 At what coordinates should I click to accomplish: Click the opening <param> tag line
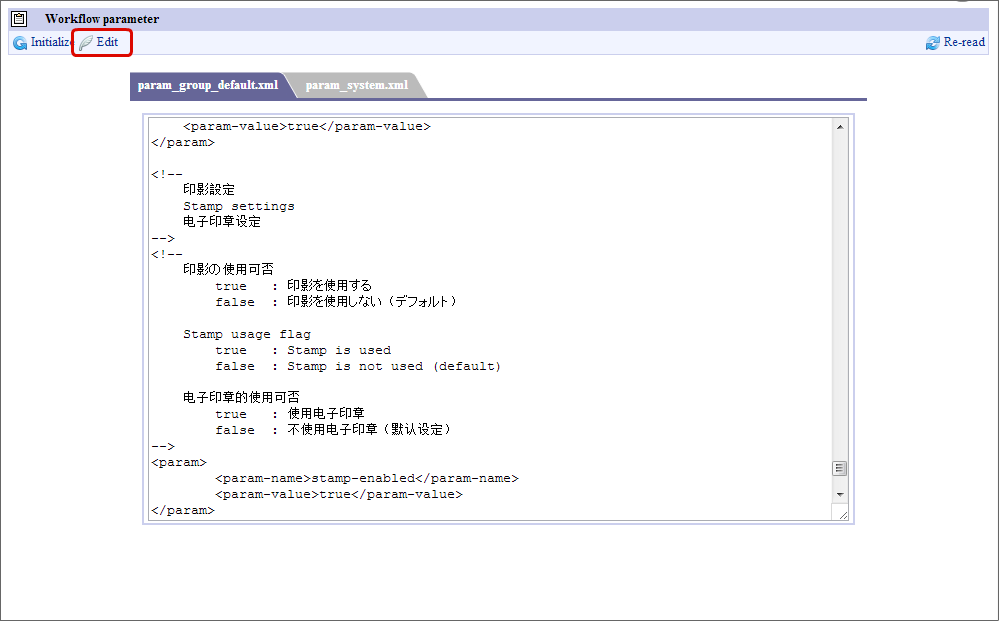179,462
